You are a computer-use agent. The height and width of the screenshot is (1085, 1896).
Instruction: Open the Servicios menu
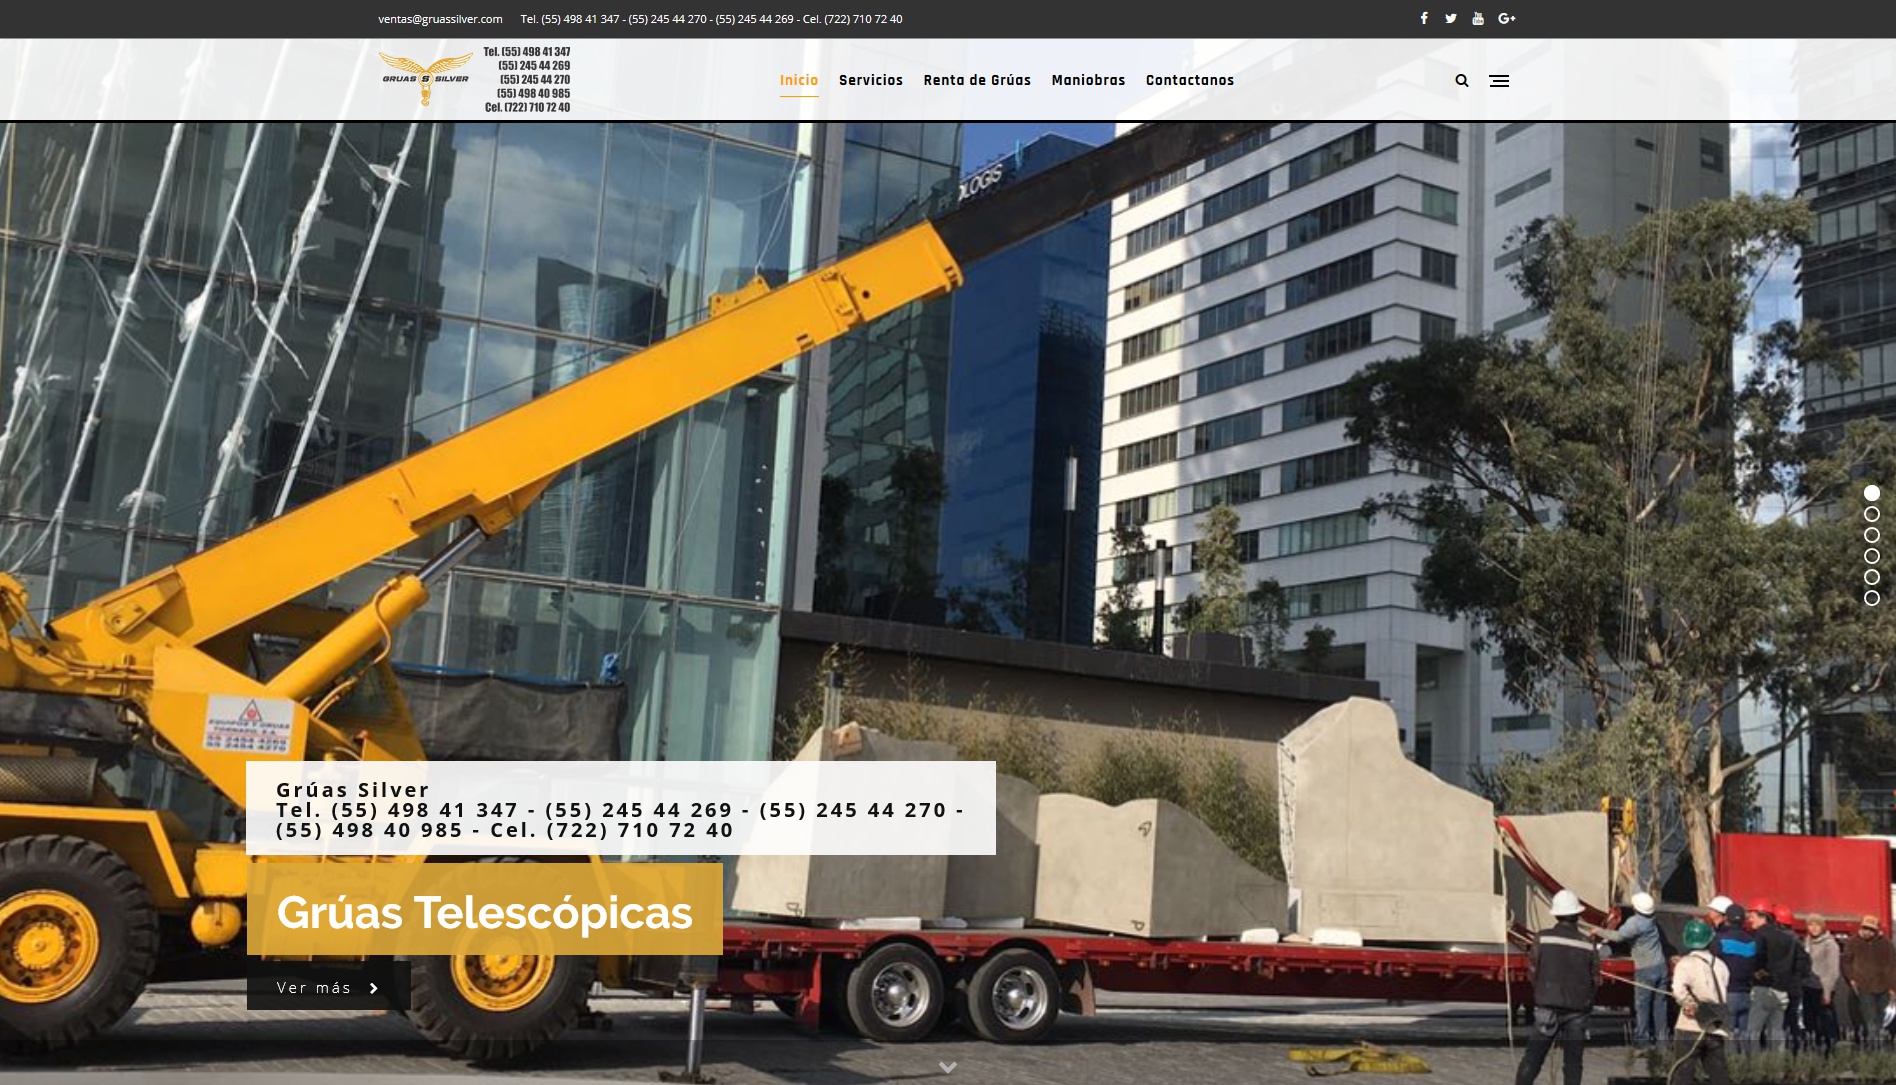(x=870, y=81)
